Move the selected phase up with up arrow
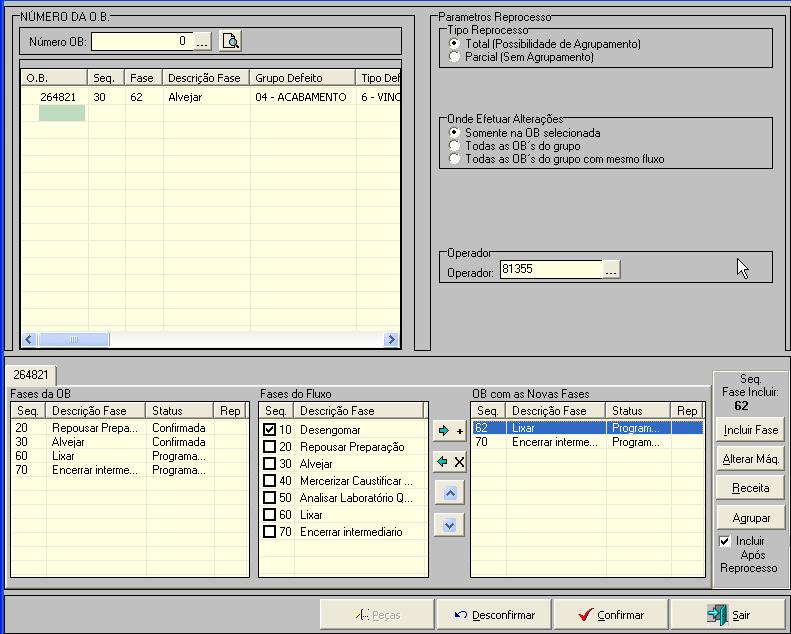Viewport: 791px width, 634px height. click(450, 493)
